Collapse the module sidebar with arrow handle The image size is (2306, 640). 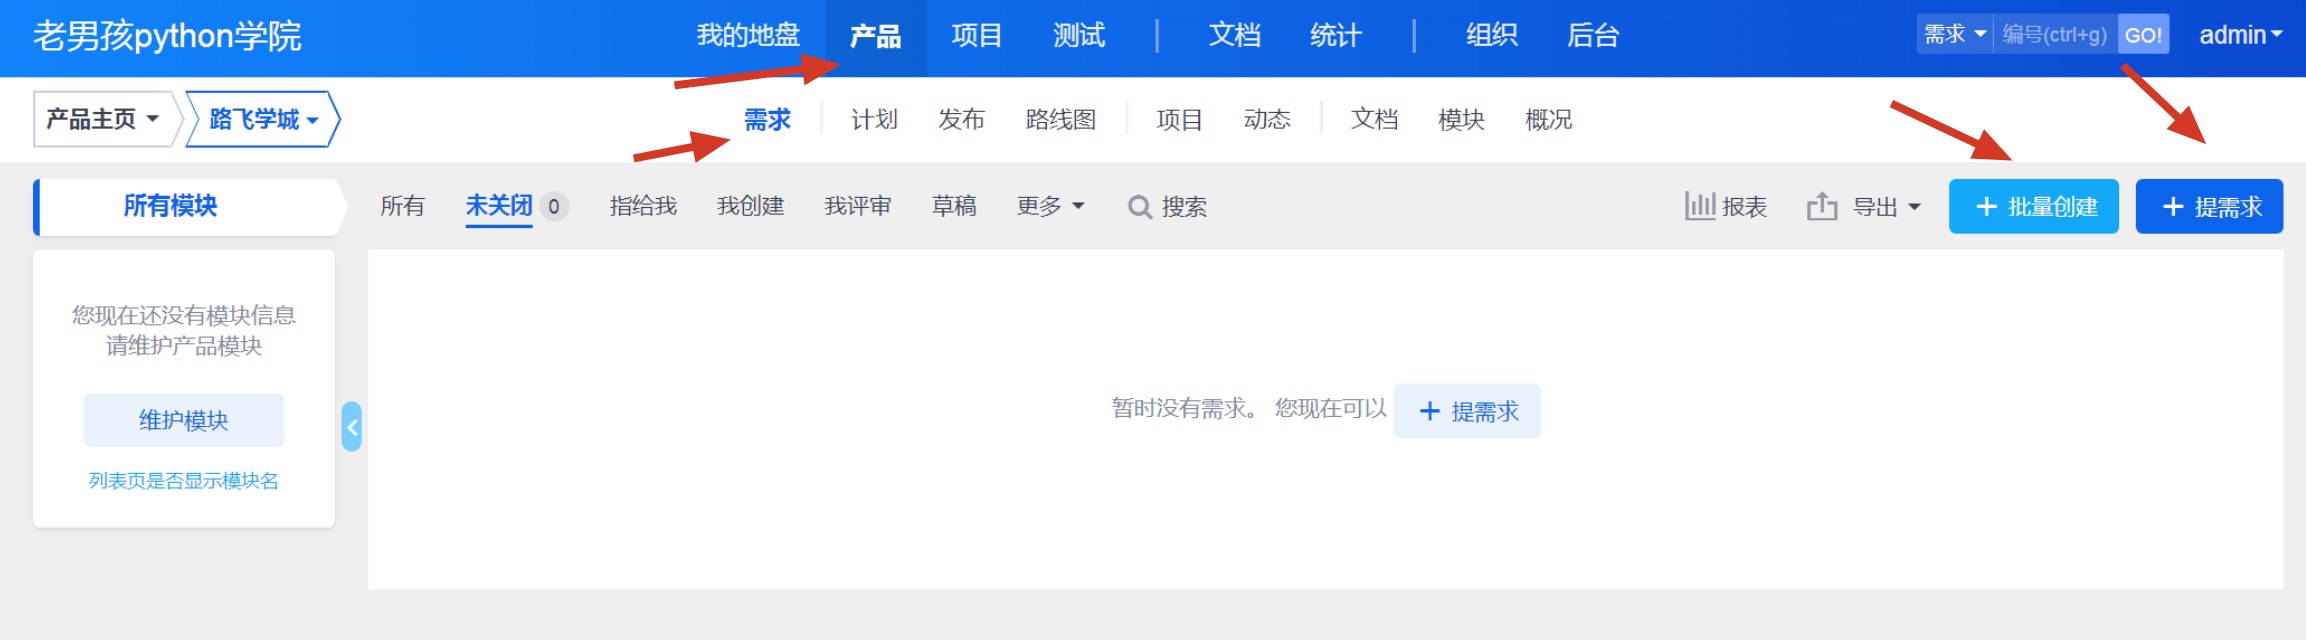coord(351,427)
